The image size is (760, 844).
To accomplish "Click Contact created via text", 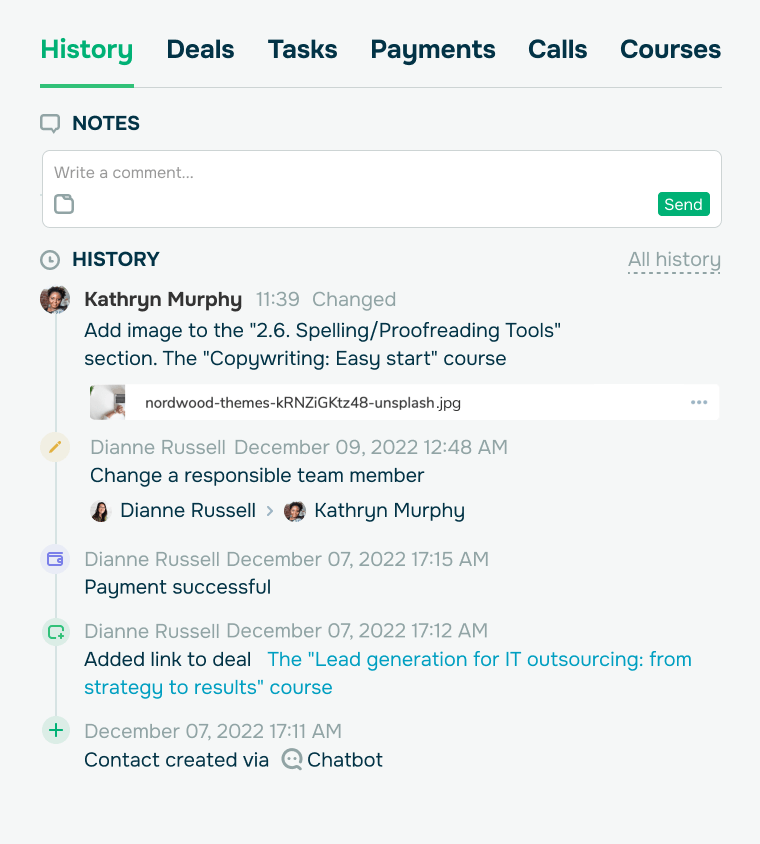I will point(177,760).
